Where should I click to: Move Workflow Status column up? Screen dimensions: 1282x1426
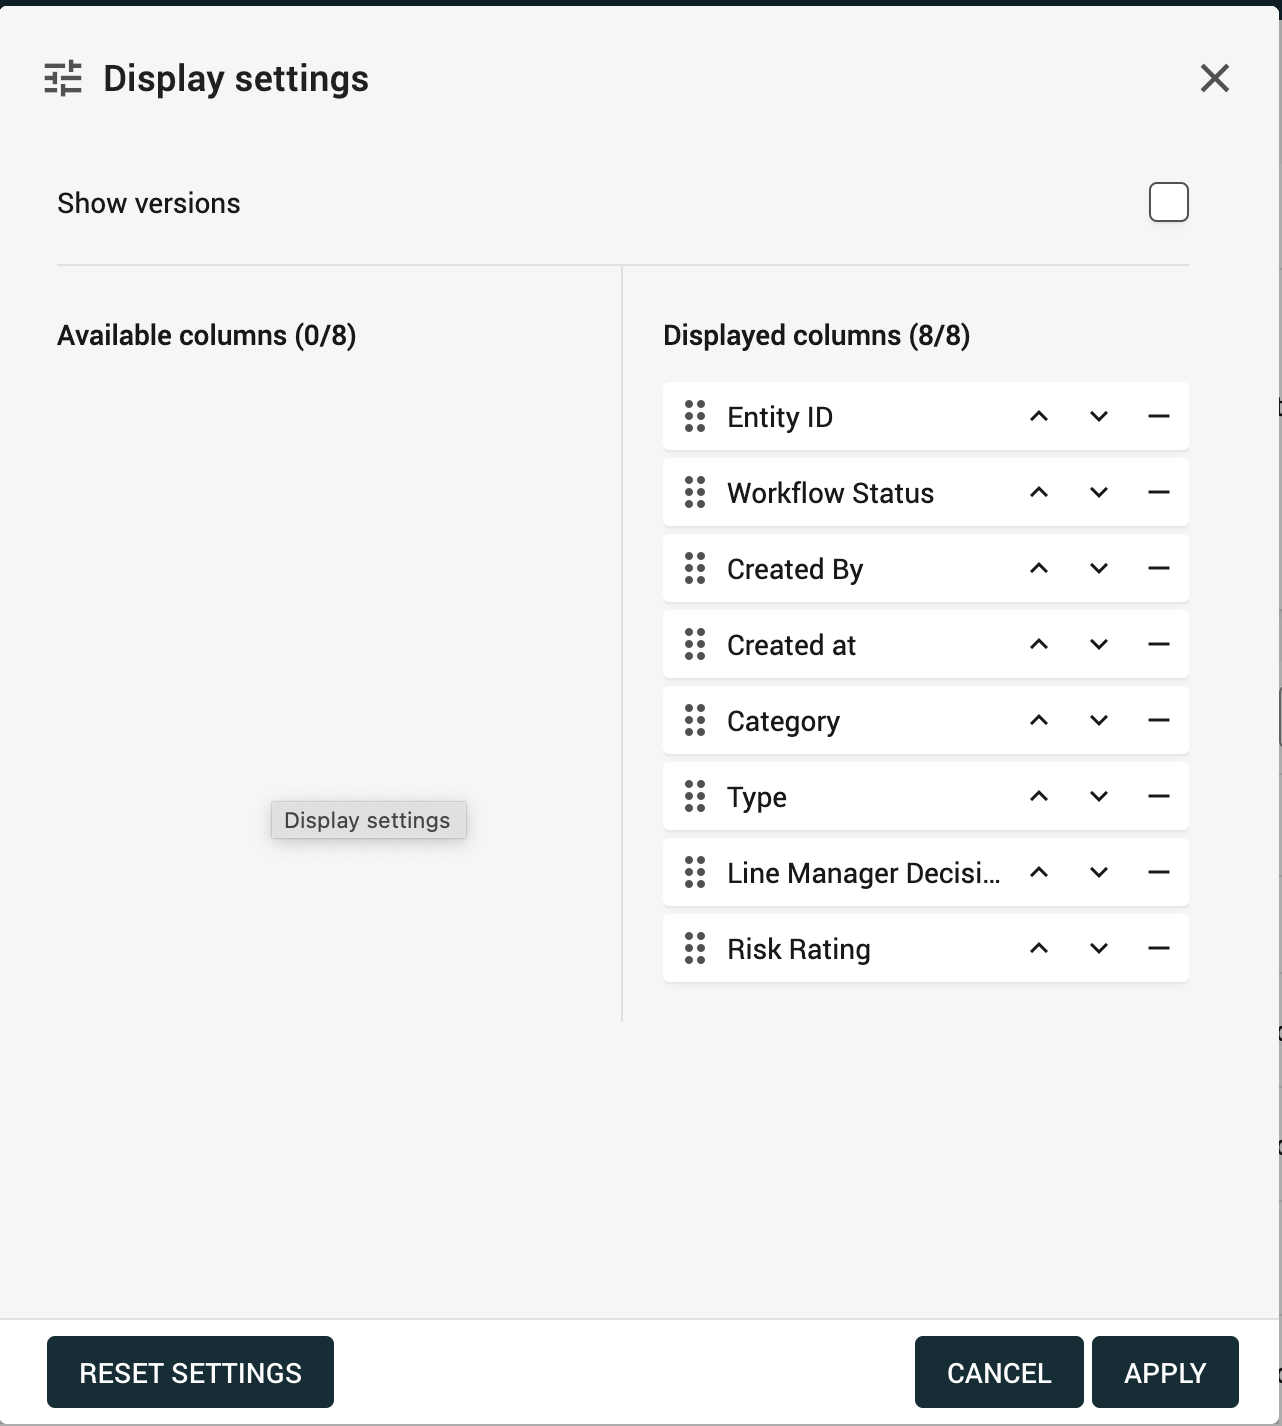[1039, 492]
